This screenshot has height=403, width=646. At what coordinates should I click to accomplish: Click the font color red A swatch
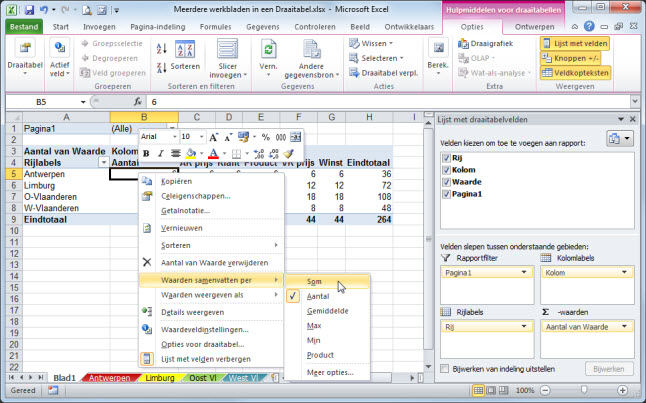(x=213, y=154)
